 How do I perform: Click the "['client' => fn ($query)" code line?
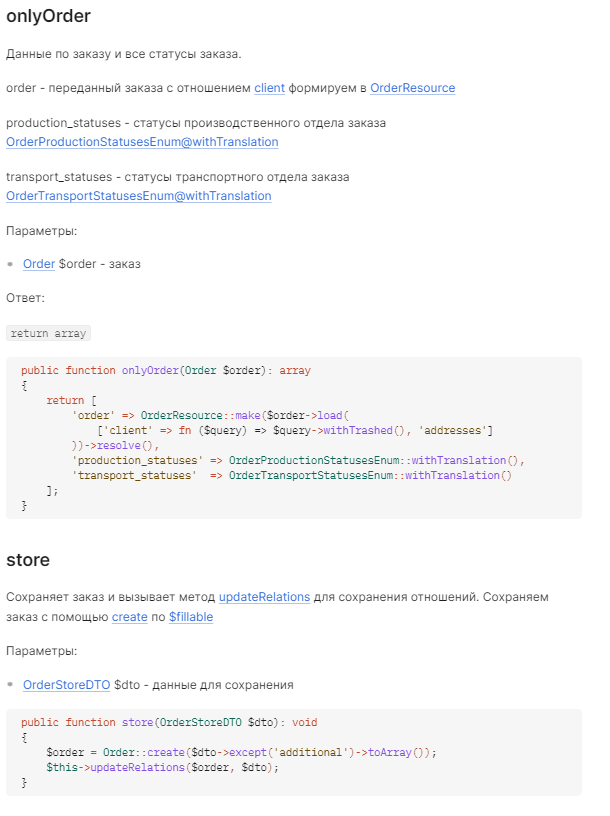click(x=295, y=430)
